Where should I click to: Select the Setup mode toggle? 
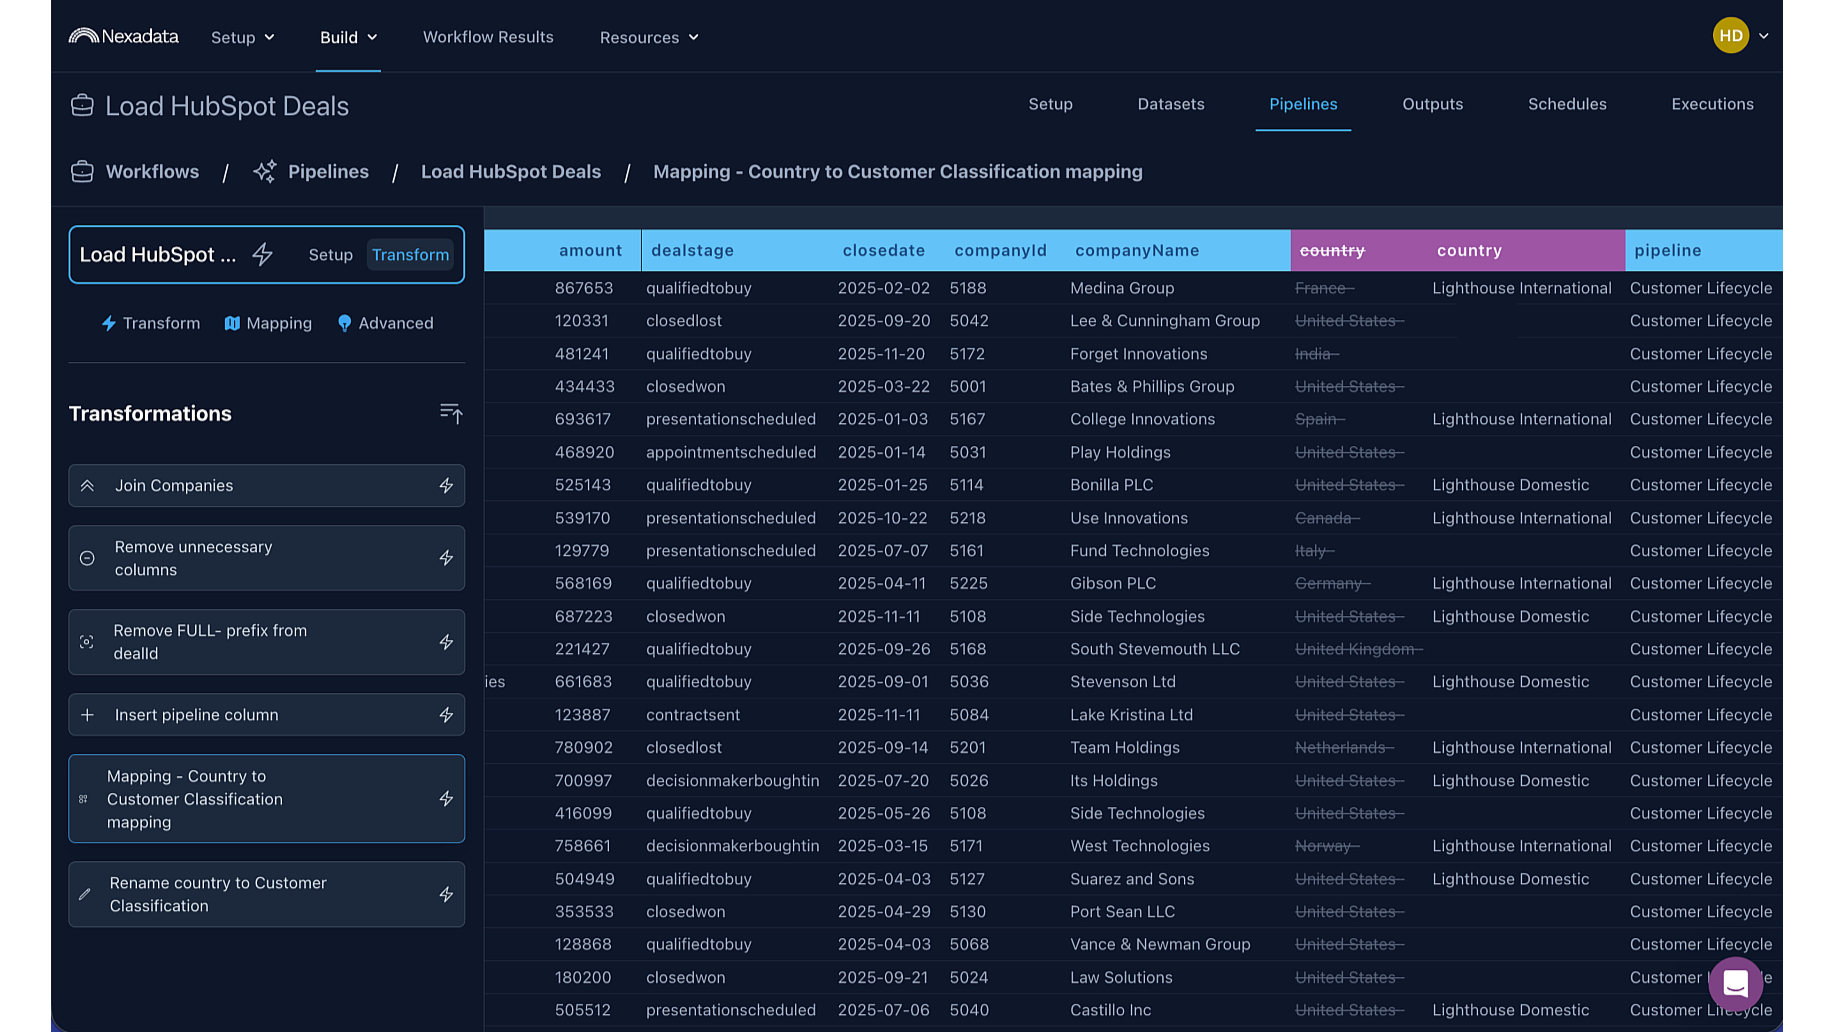click(x=330, y=255)
